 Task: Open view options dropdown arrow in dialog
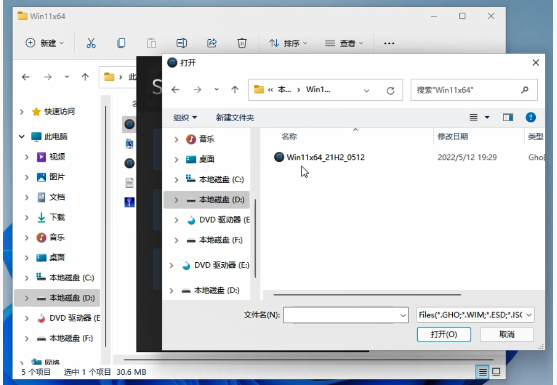487,118
